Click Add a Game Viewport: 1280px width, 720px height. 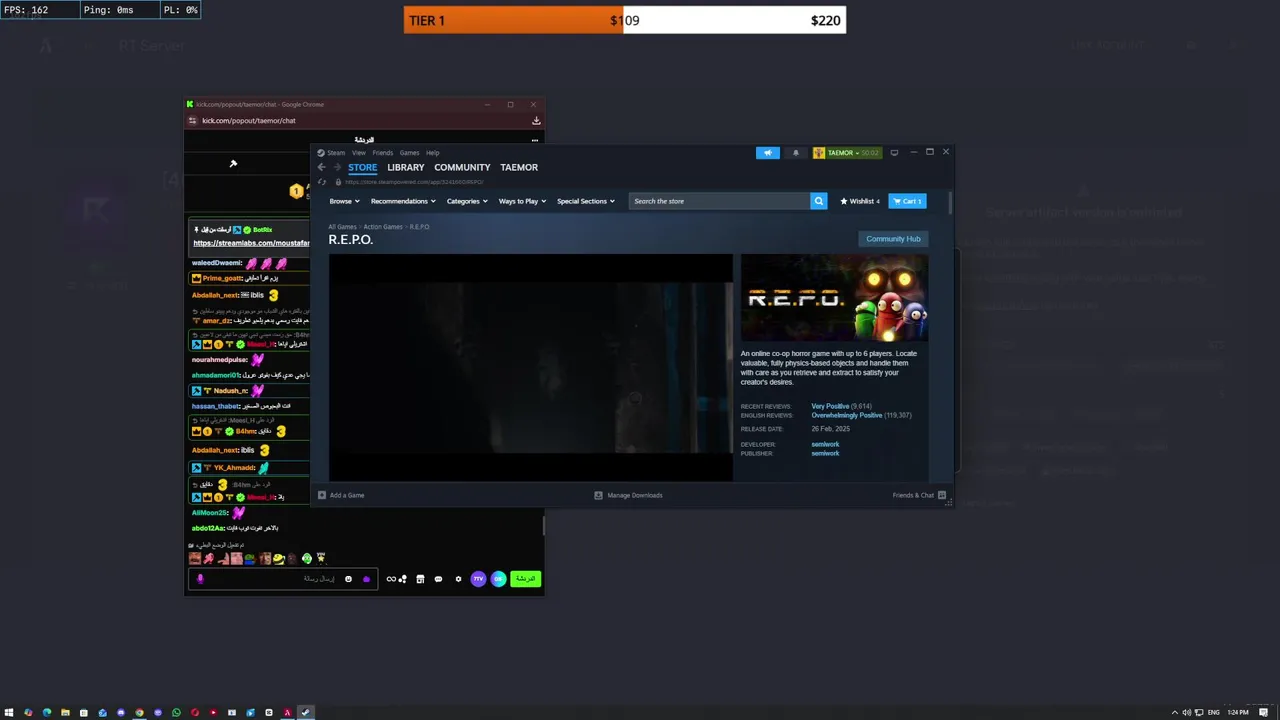point(341,495)
